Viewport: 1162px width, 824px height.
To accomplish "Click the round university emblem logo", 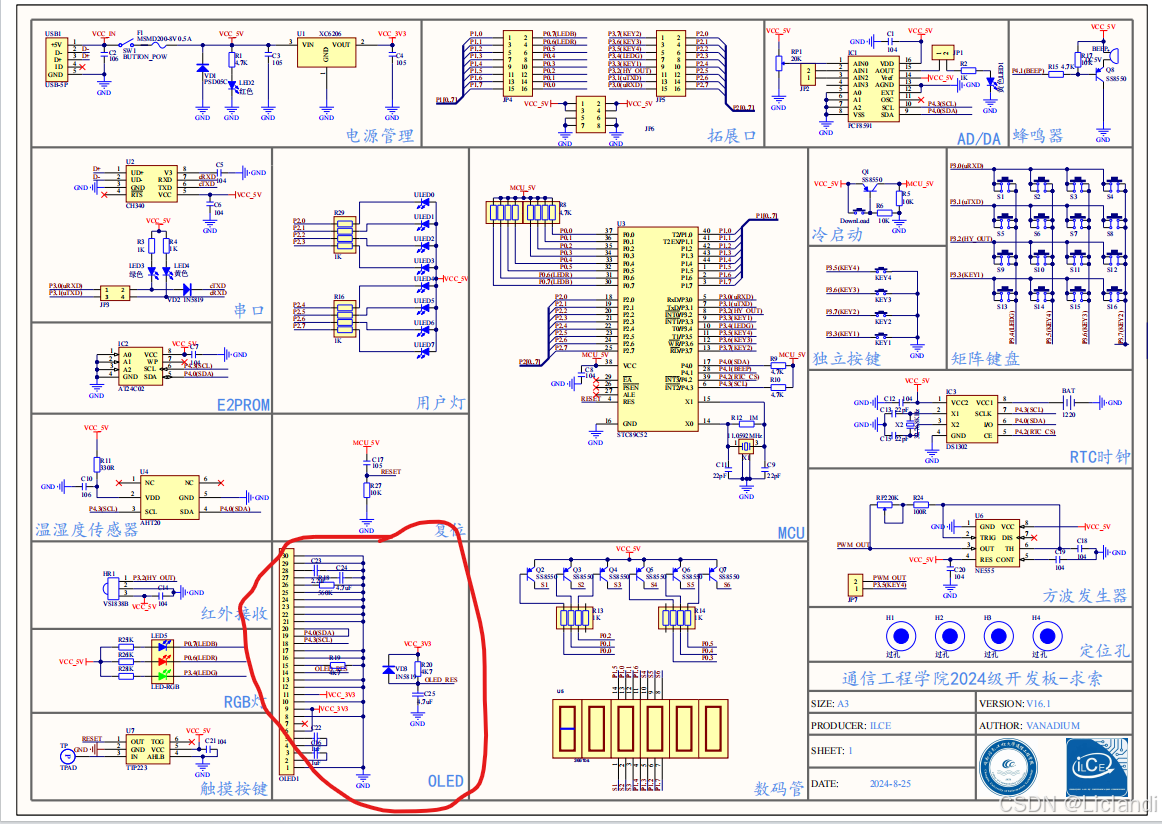I will [1008, 768].
